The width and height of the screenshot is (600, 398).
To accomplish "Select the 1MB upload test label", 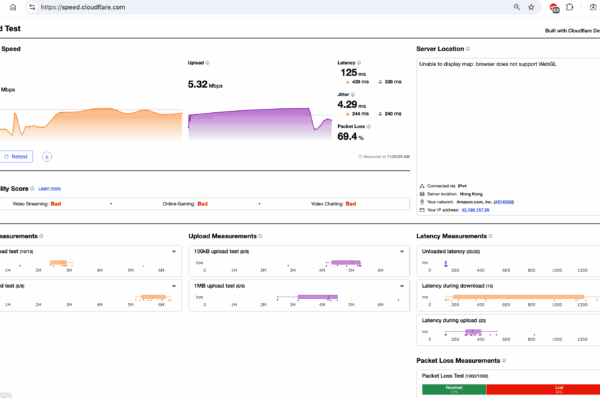I will 214,286.
